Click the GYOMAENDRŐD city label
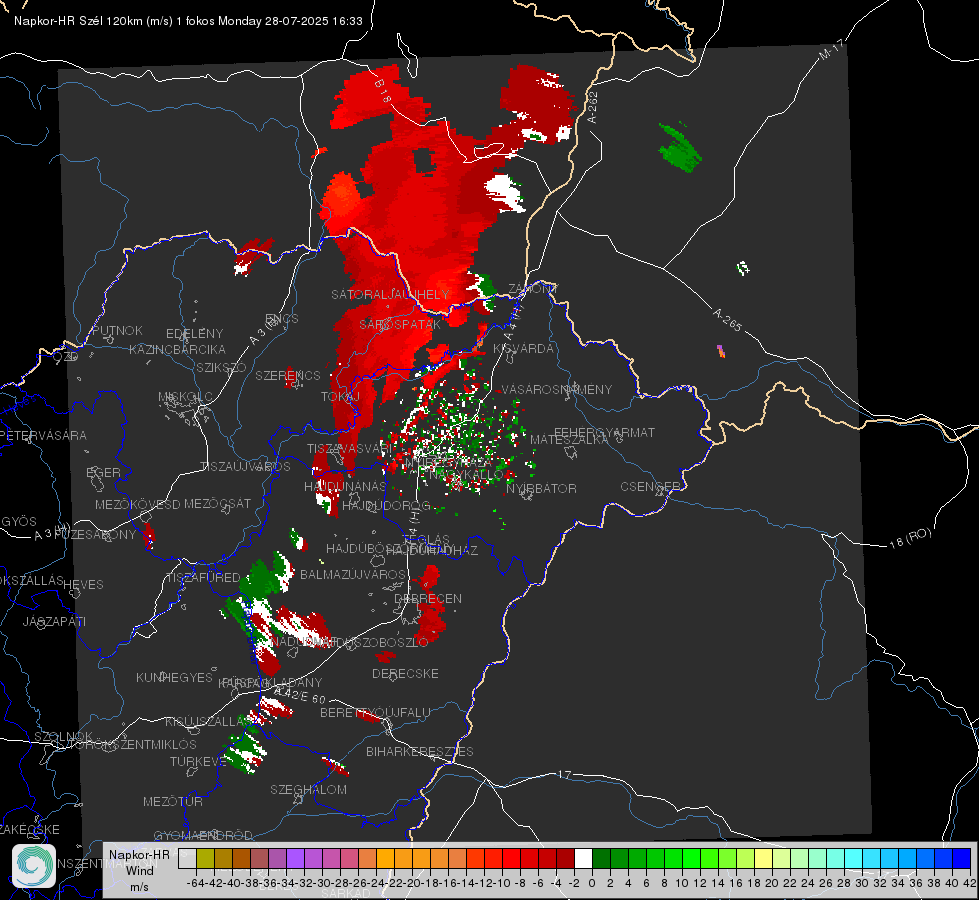 pyautogui.click(x=203, y=835)
